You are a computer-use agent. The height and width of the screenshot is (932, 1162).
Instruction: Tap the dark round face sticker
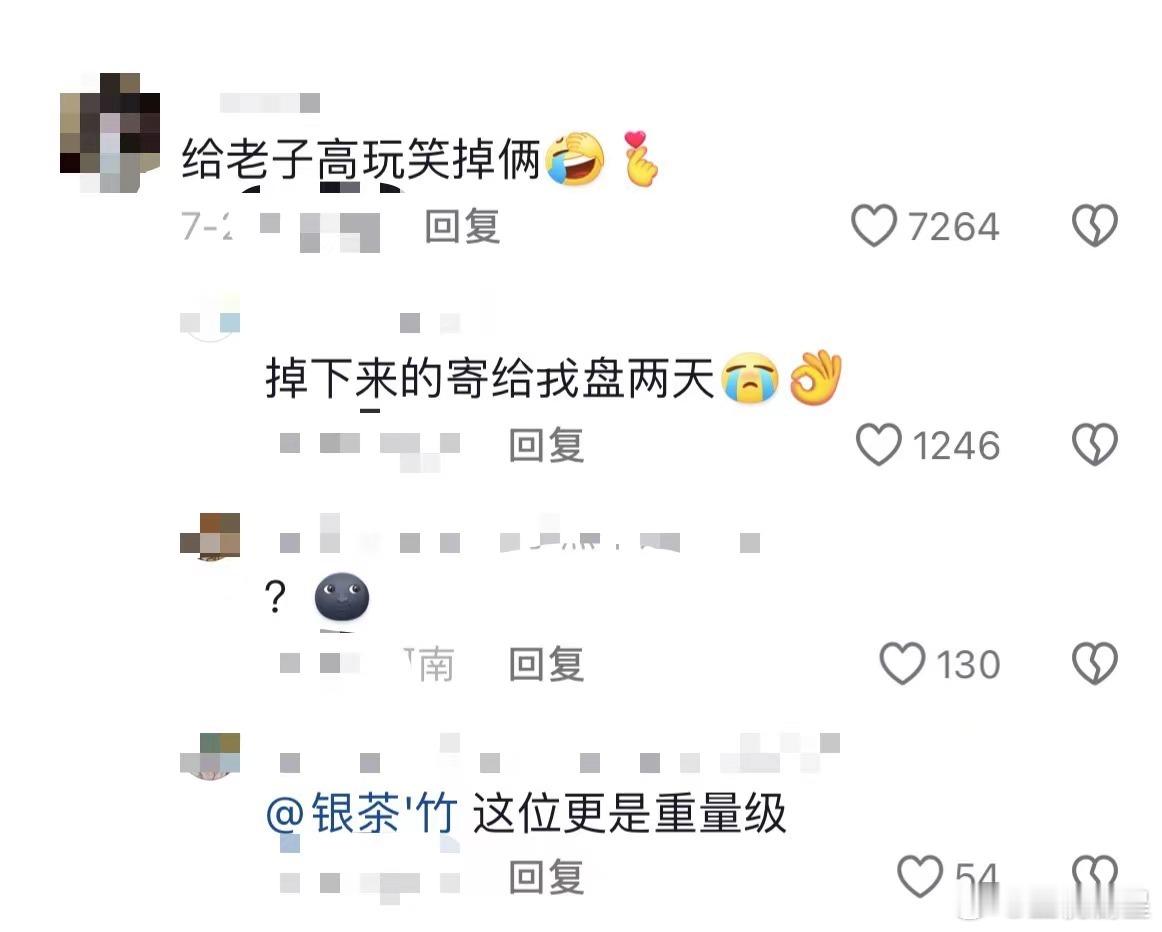(x=342, y=596)
